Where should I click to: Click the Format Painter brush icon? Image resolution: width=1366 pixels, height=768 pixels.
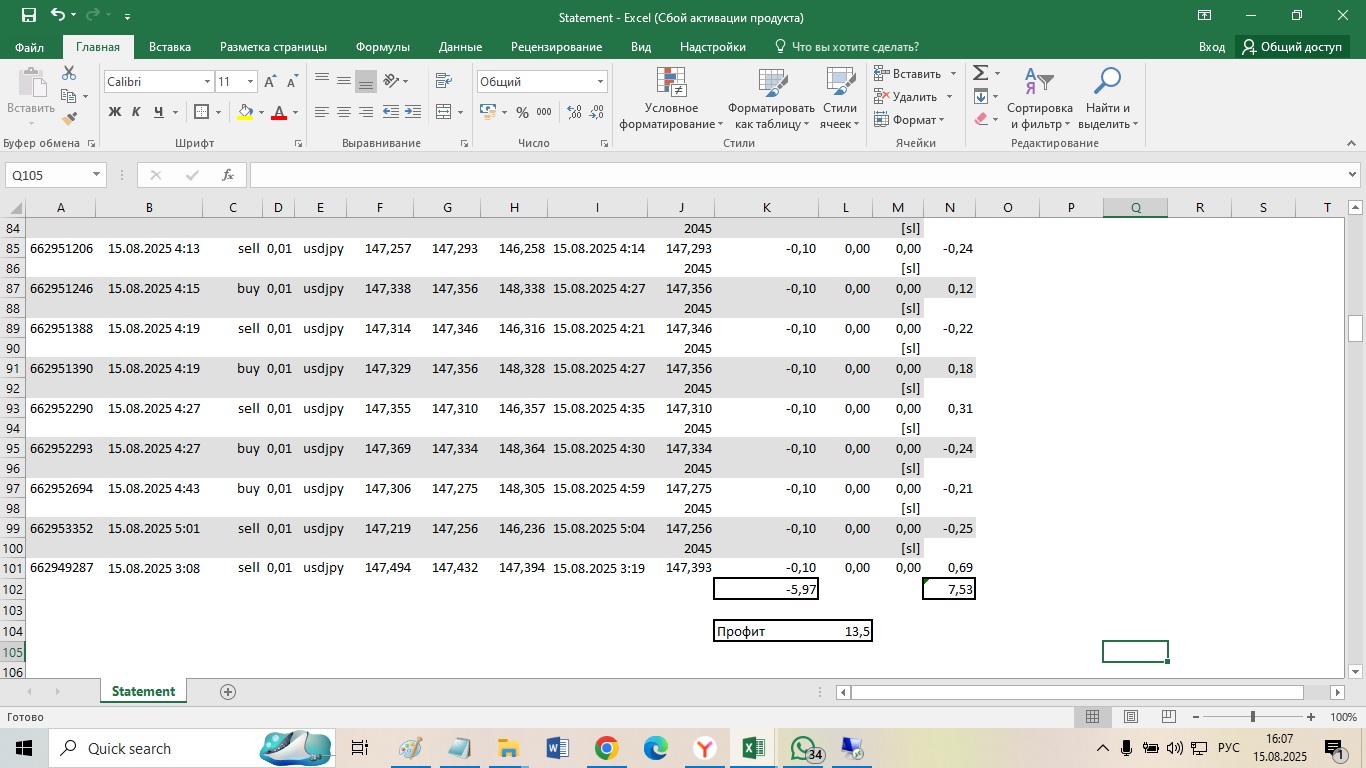pyautogui.click(x=69, y=118)
